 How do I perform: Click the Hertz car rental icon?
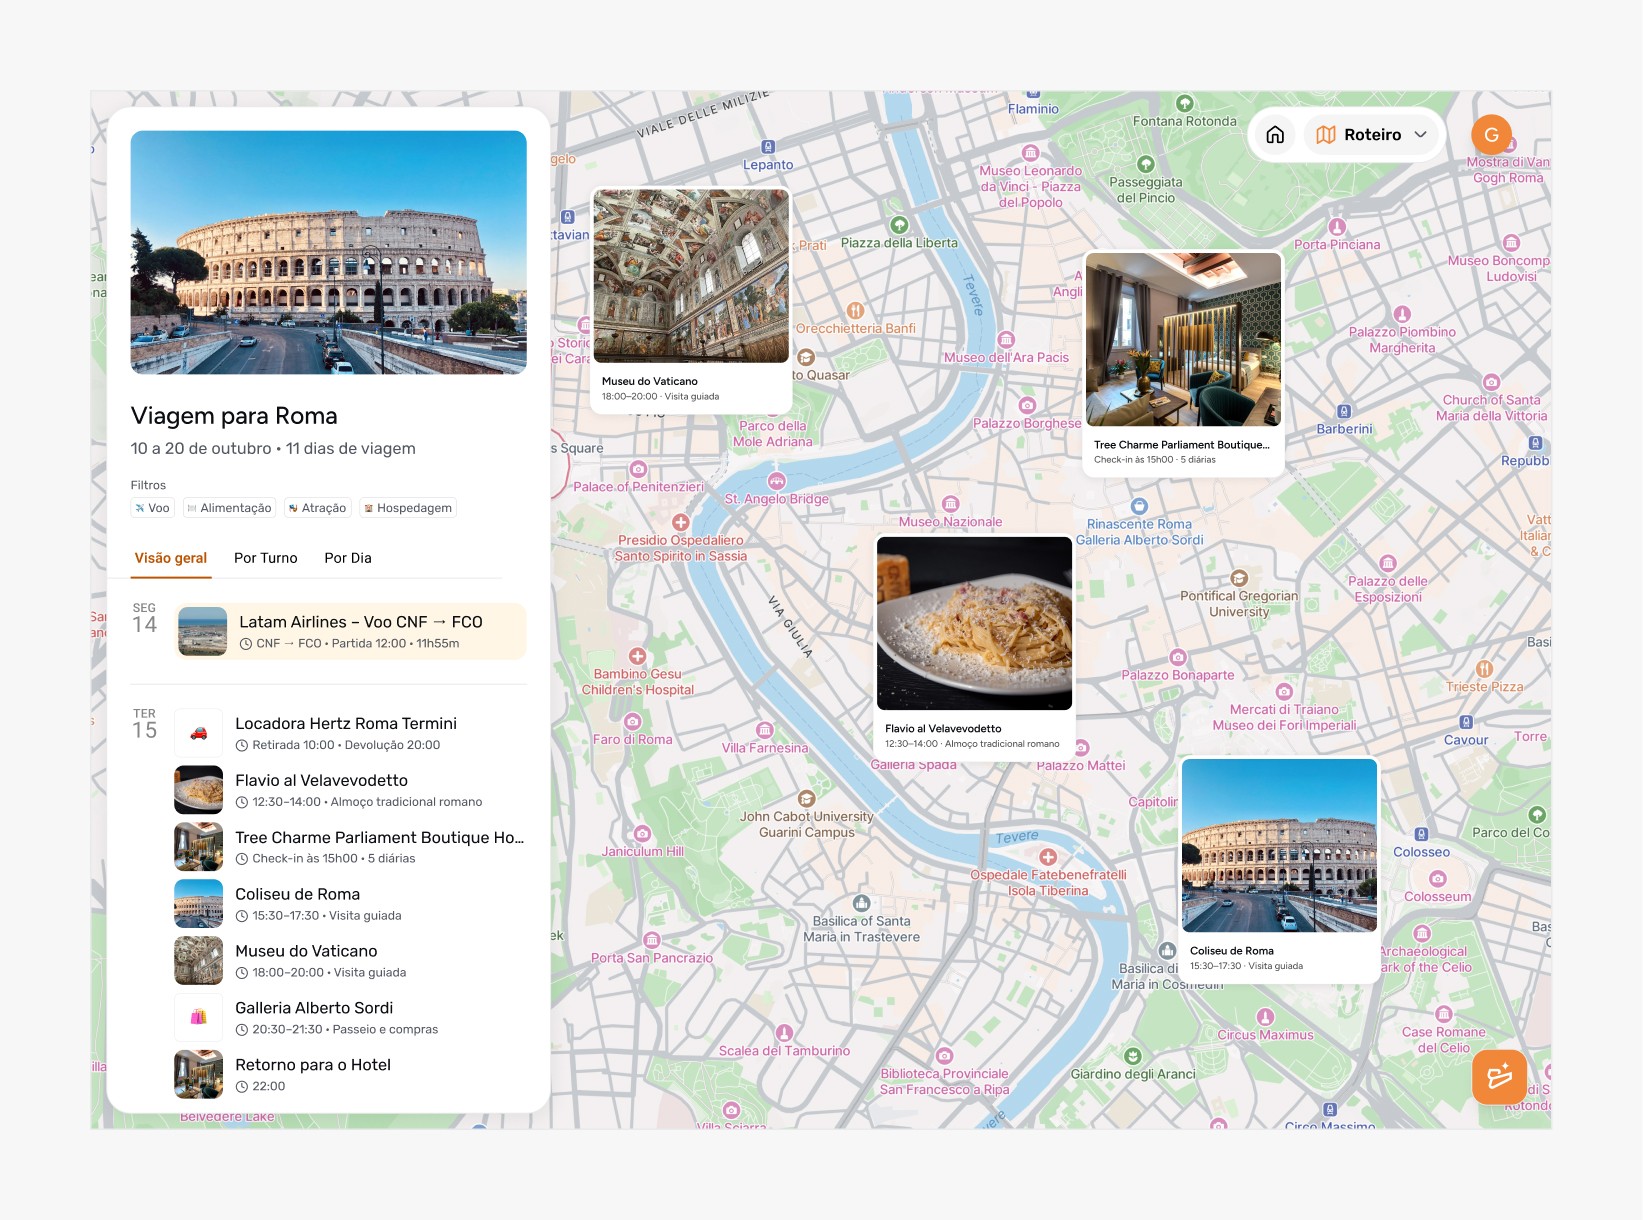(199, 733)
